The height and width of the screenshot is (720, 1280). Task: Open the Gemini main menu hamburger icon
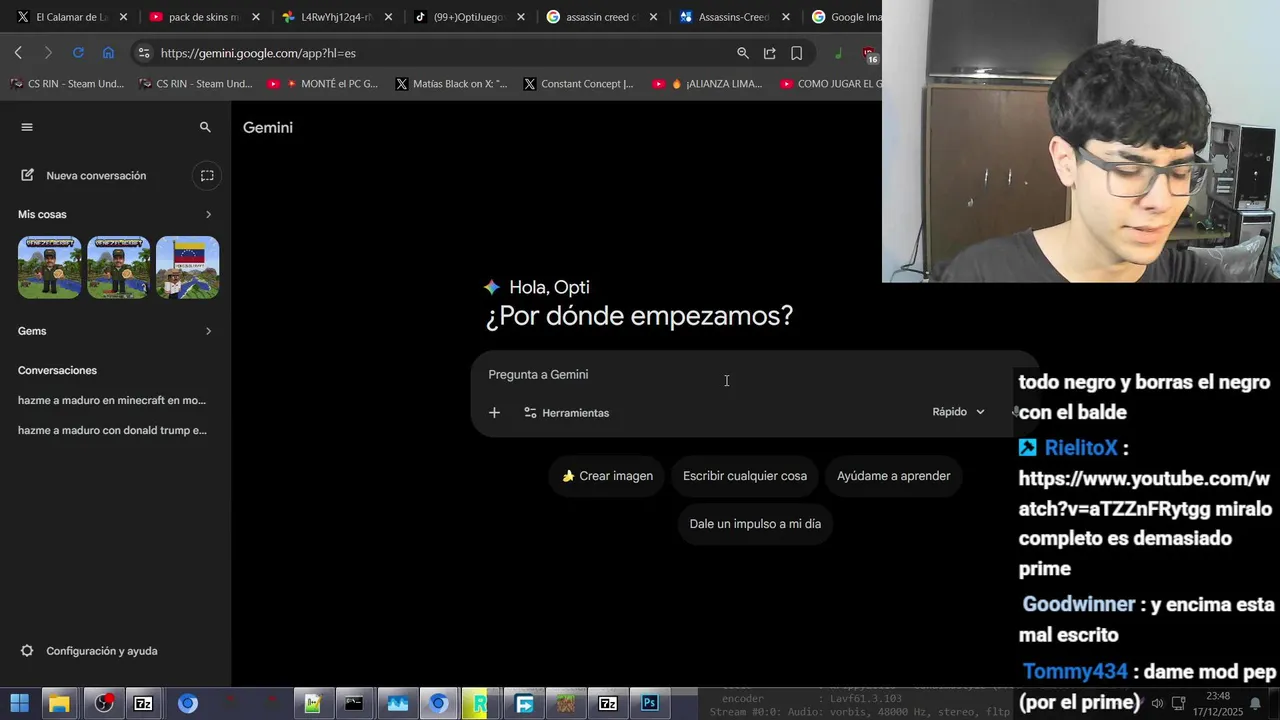(x=27, y=127)
